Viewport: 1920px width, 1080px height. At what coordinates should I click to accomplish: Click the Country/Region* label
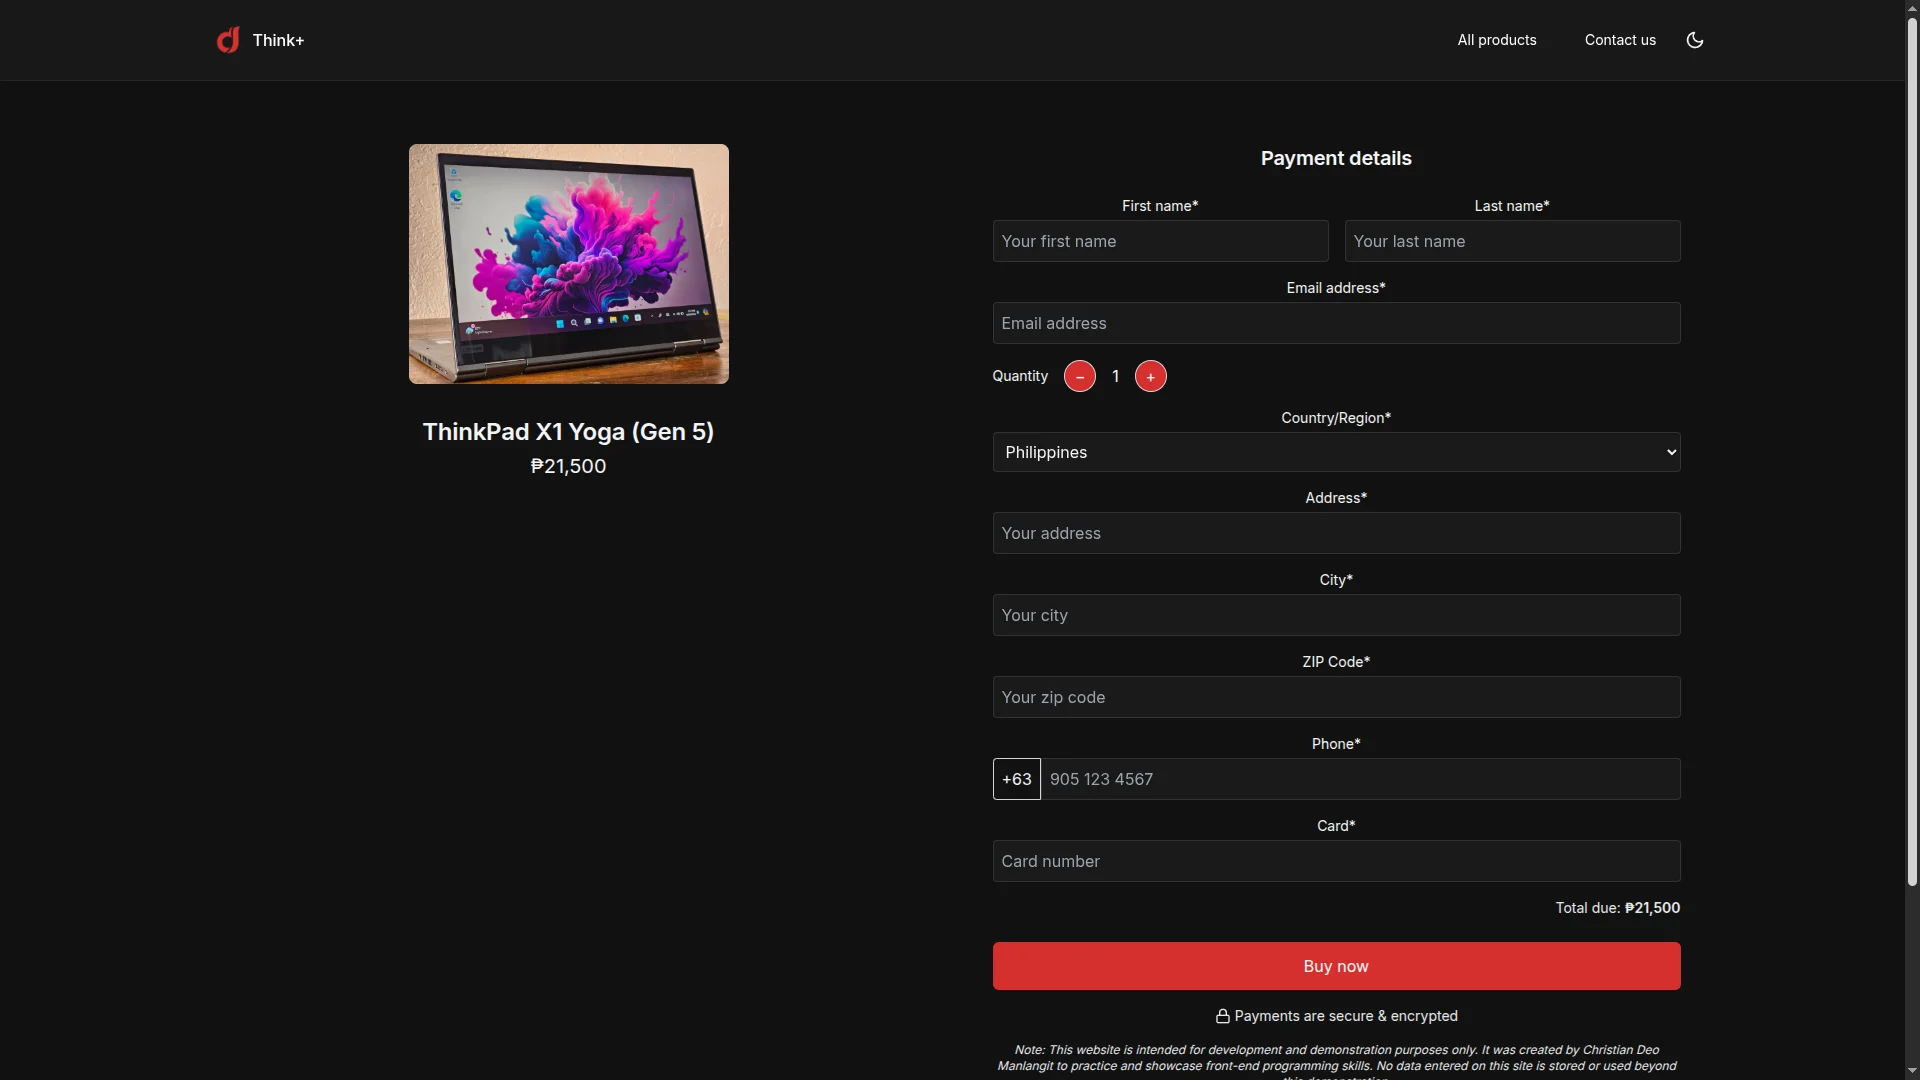pyautogui.click(x=1336, y=418)
